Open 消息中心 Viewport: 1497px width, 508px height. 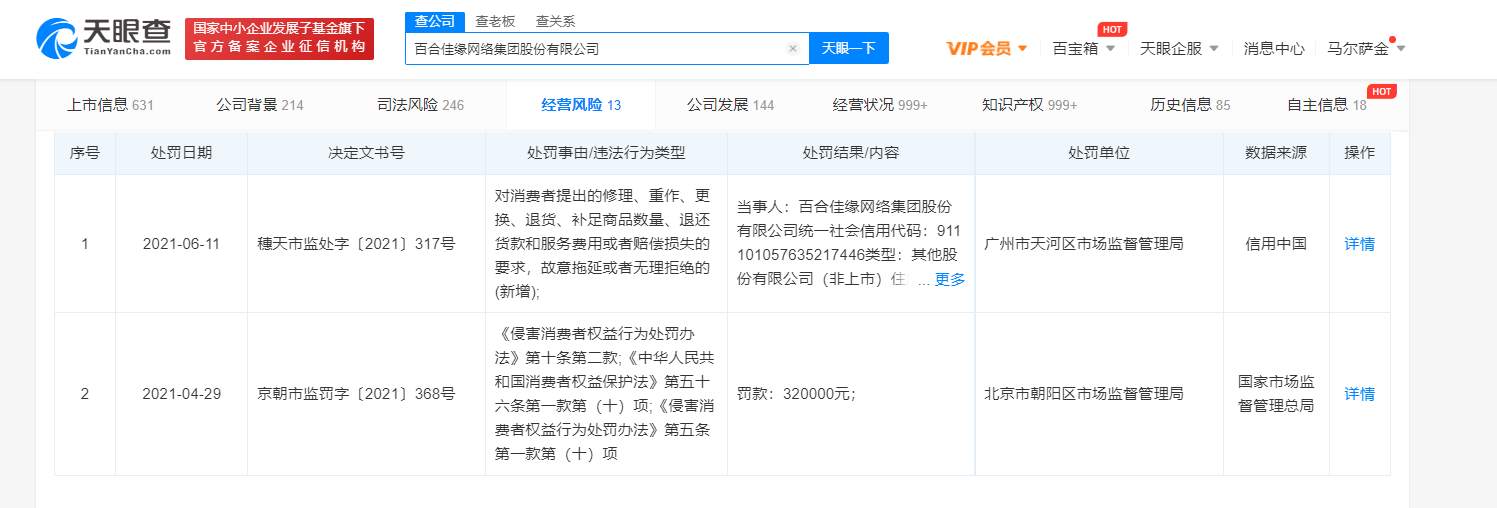click(1274, 48)
